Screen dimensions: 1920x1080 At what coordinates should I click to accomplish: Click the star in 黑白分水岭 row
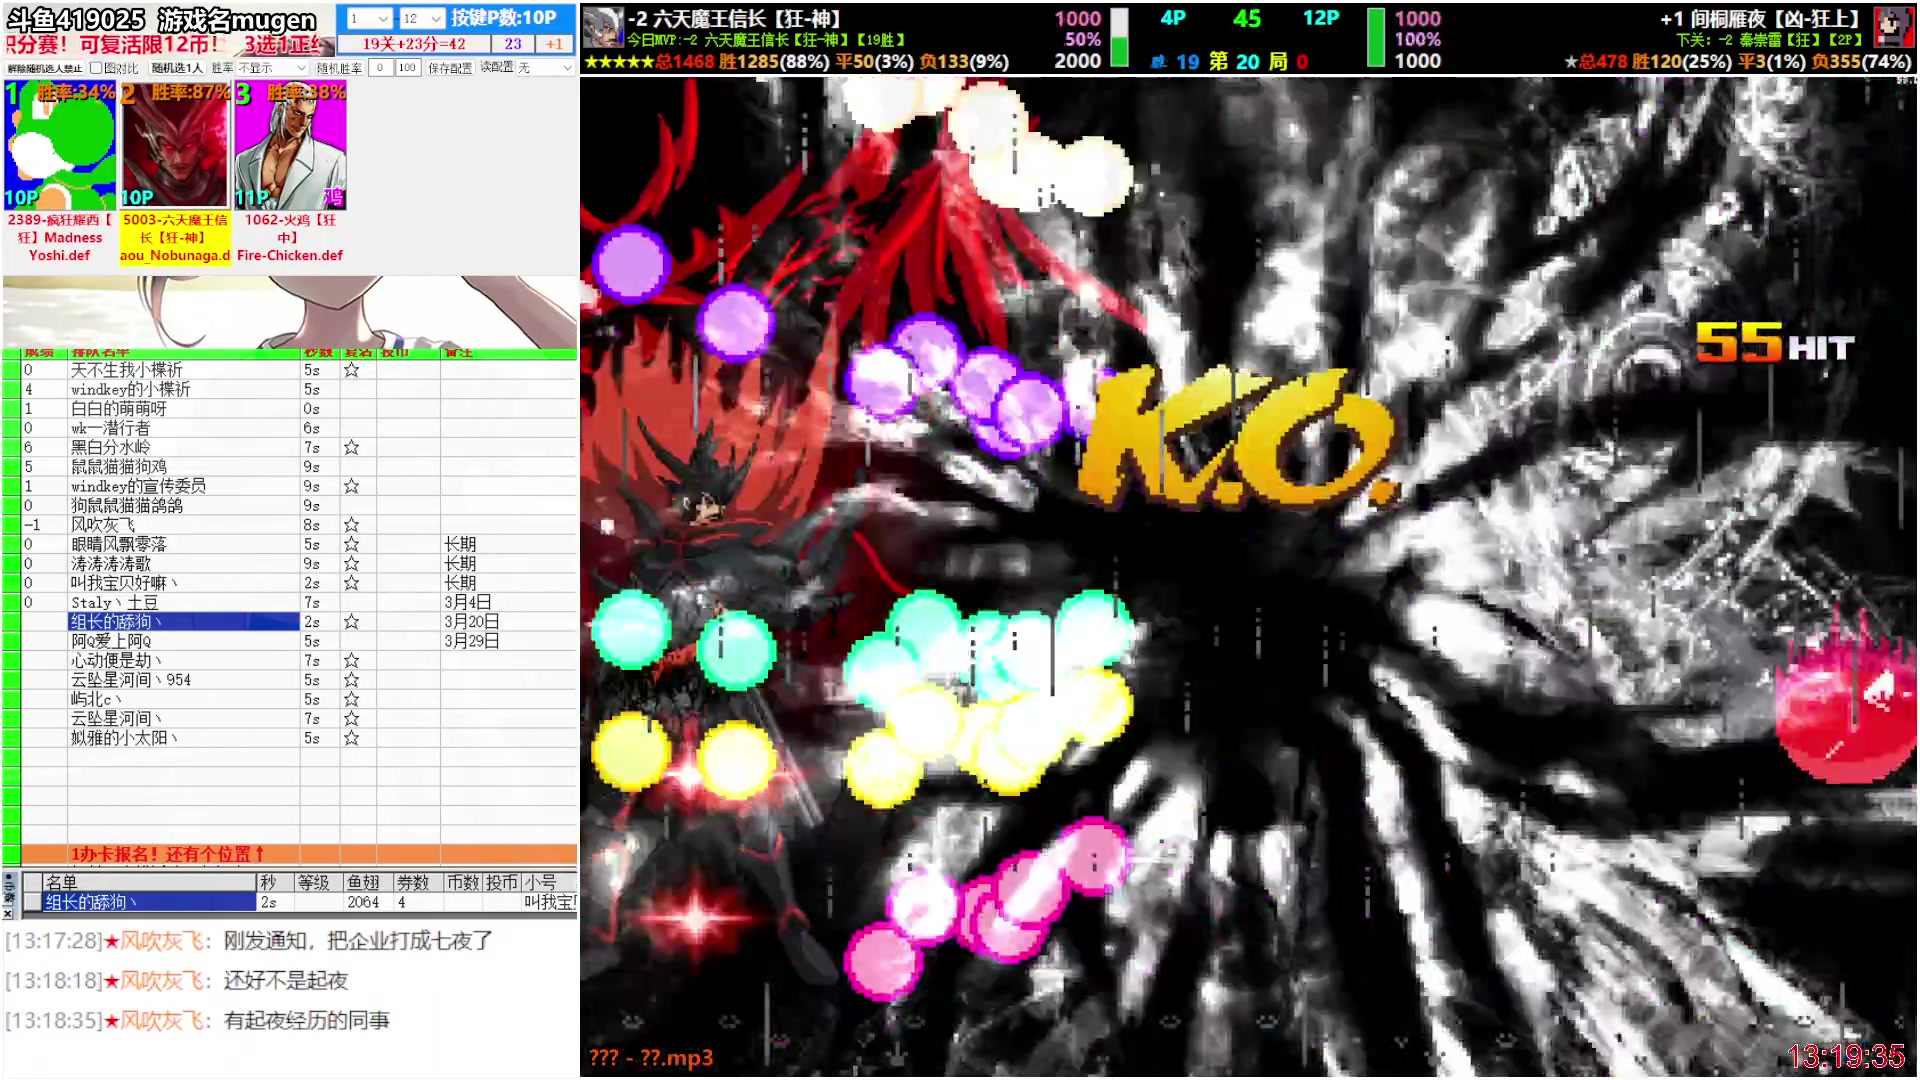351,448
